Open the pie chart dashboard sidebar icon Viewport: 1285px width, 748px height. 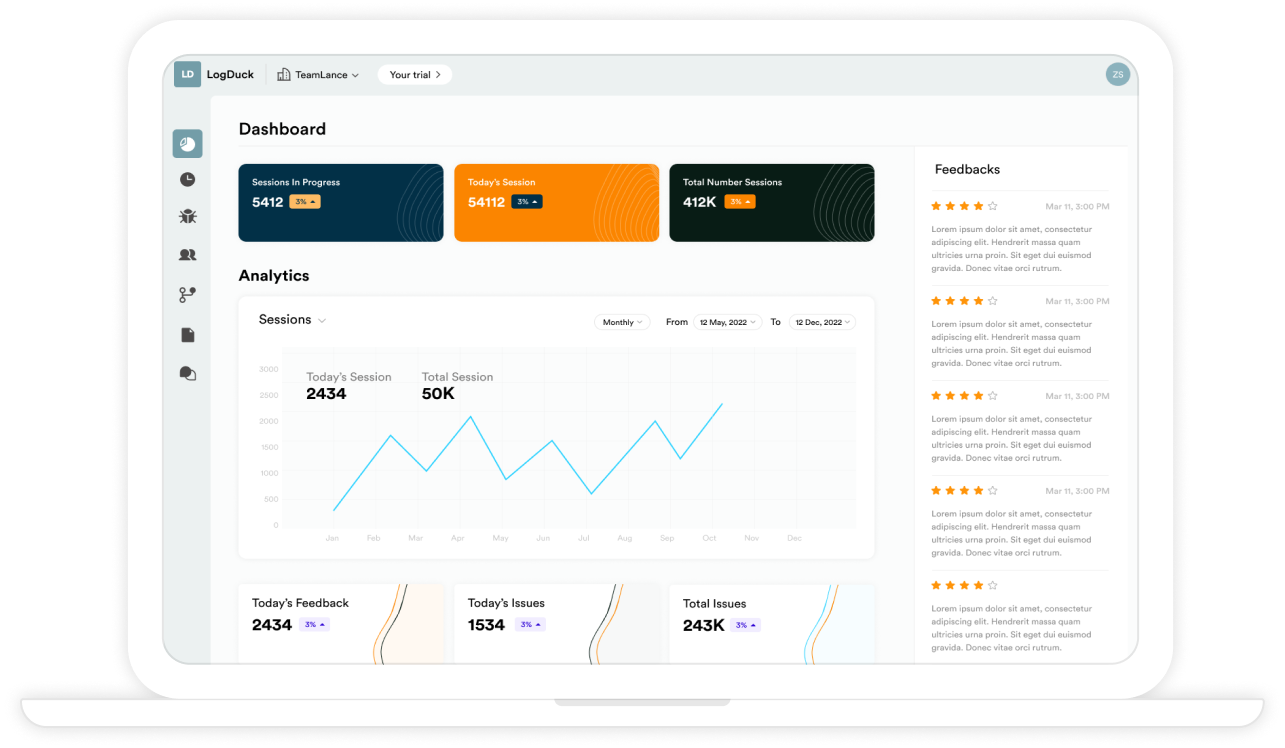click(187, 144)
